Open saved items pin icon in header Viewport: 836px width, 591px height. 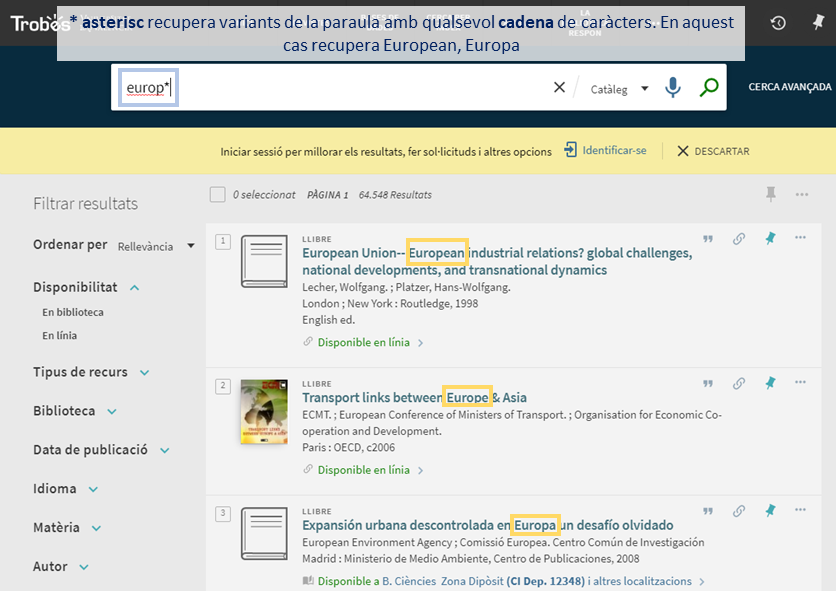click(x=818, y=22)
